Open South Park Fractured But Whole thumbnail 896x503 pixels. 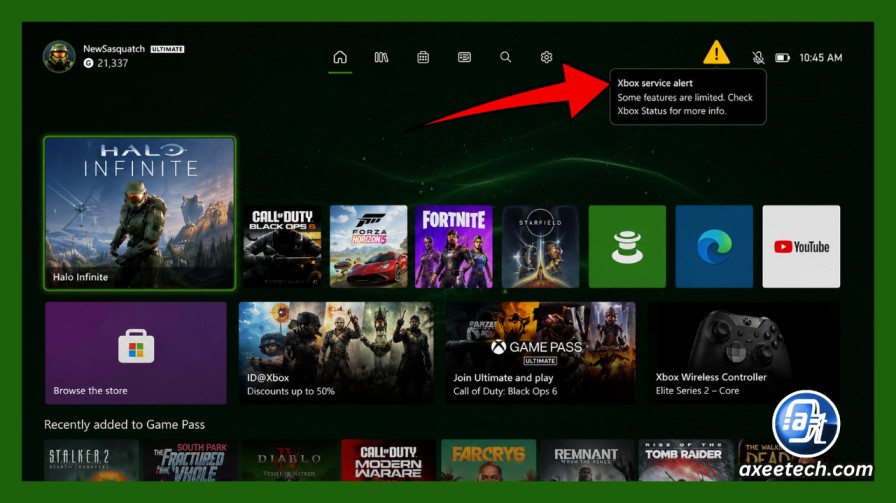[190, 460]
